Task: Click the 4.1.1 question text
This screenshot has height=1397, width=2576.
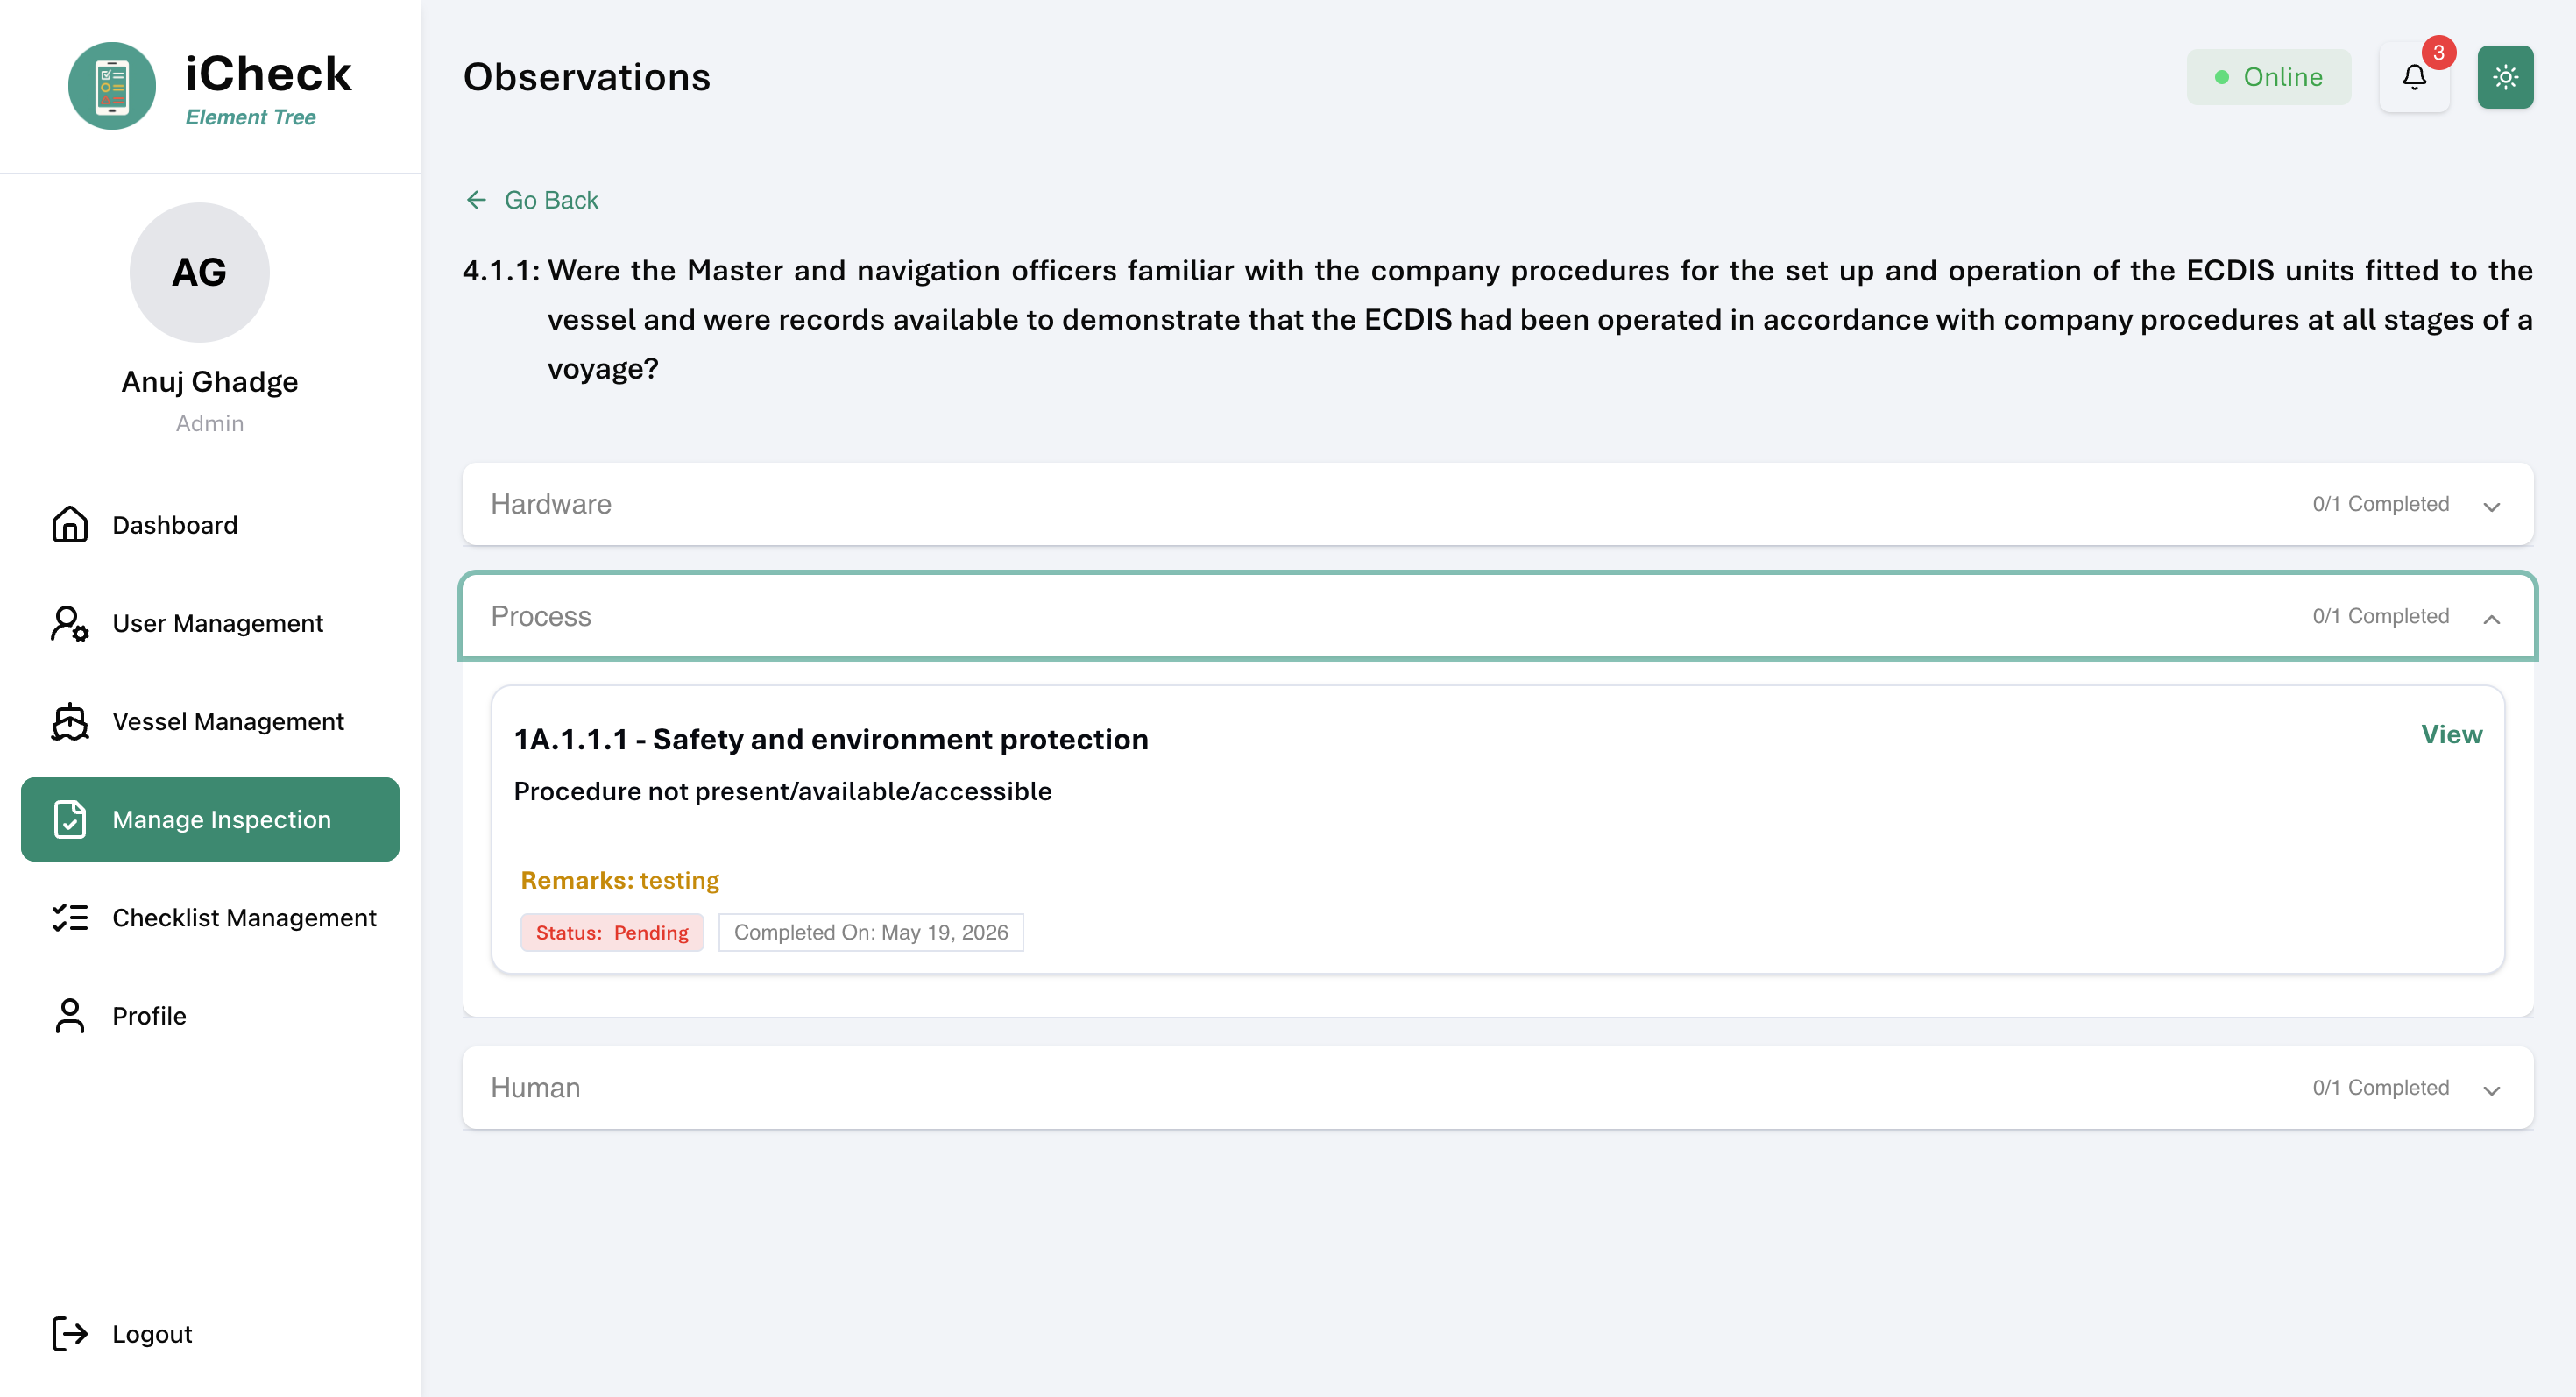Action: (1497, 319)
